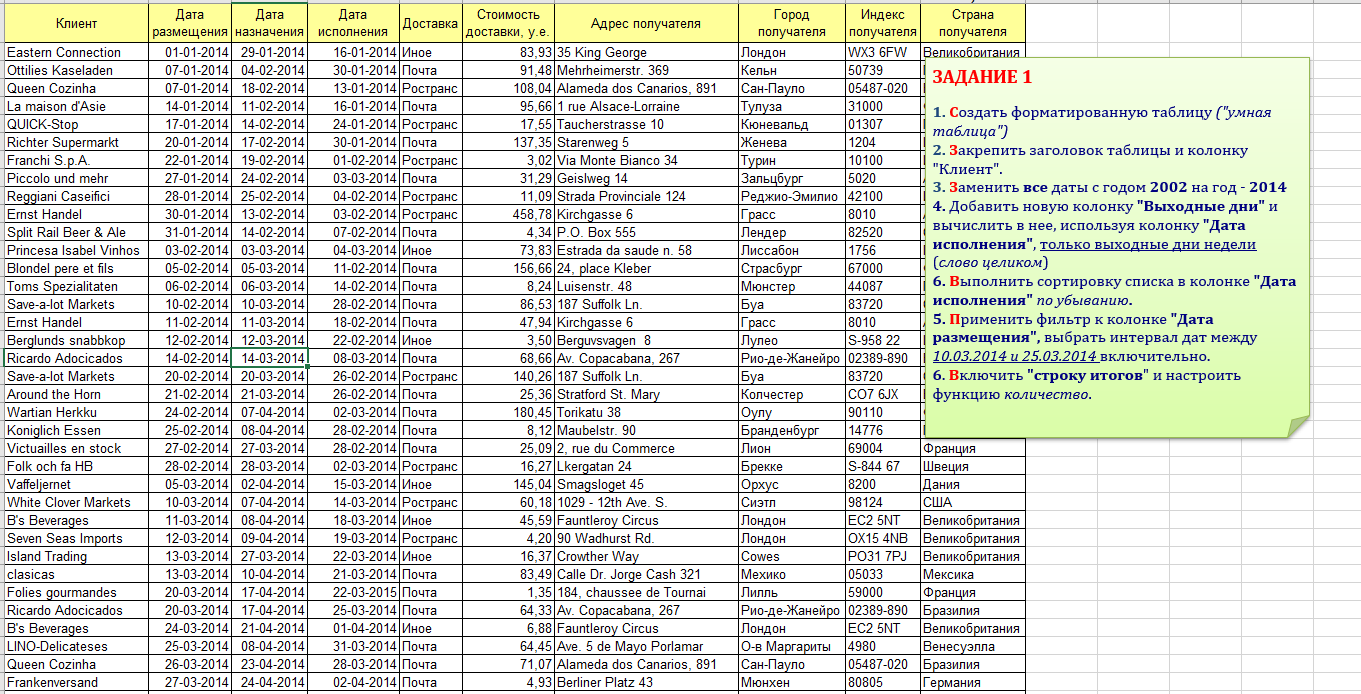Viewport: 1361px width, 694px height.
Task: Click the 'Доставка' column header
Action: tap(430, 23)
